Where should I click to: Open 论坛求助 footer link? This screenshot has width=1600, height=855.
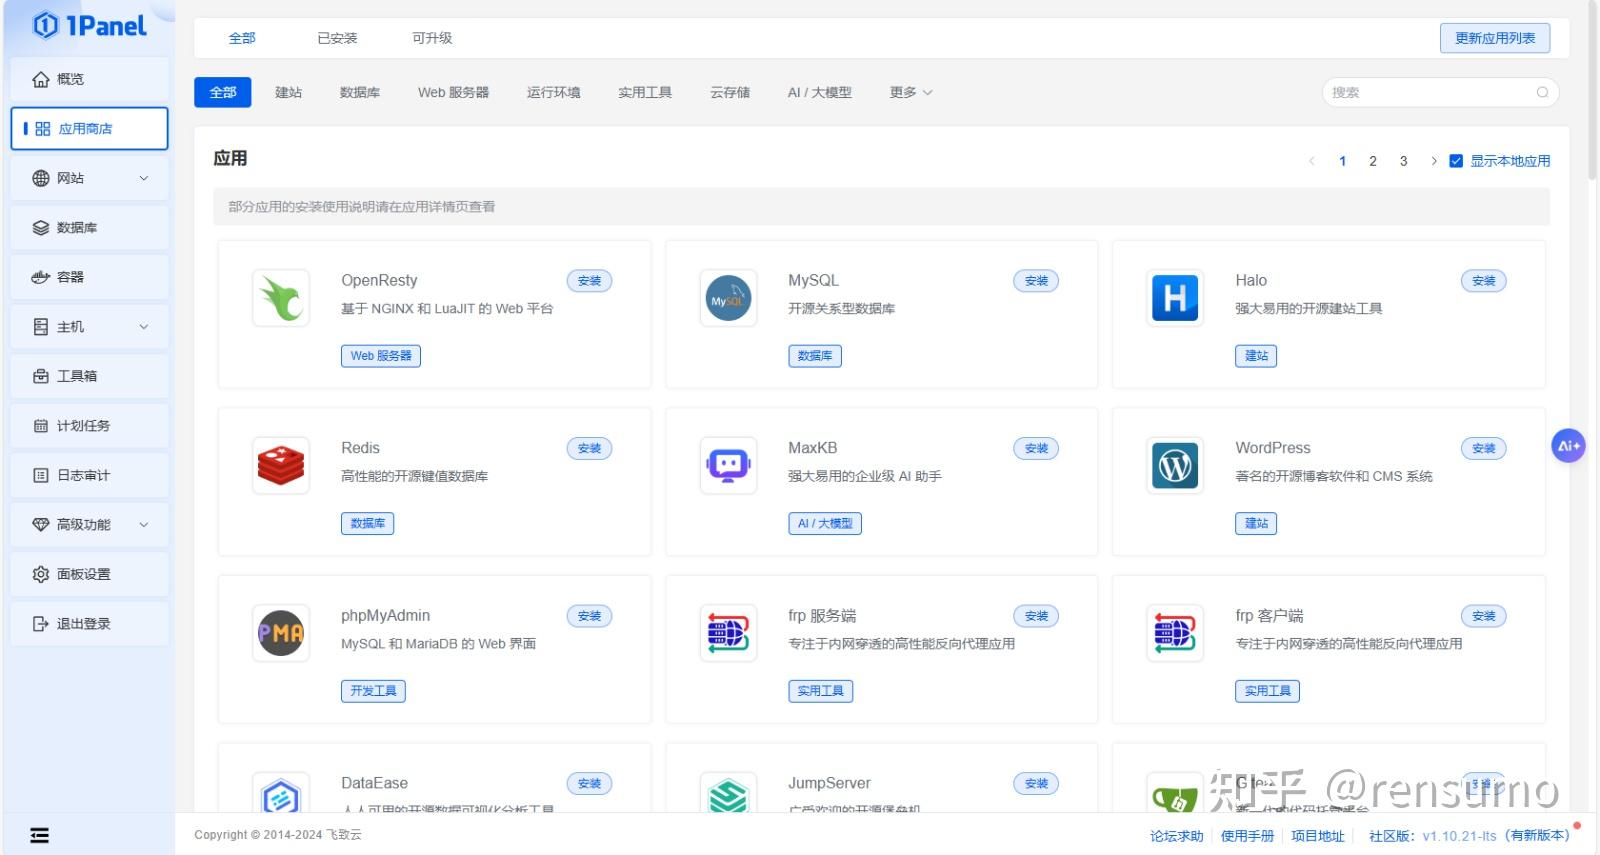1176,836
